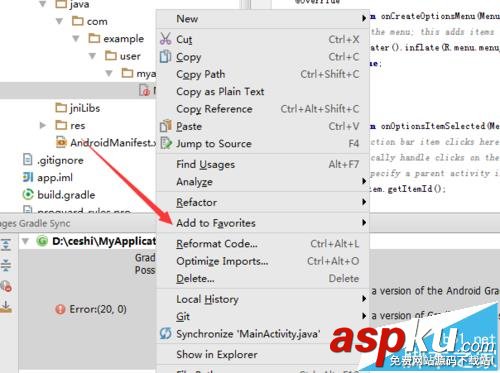Click the example folder icon
The image size is (500, 373).
tap(94, 38)
